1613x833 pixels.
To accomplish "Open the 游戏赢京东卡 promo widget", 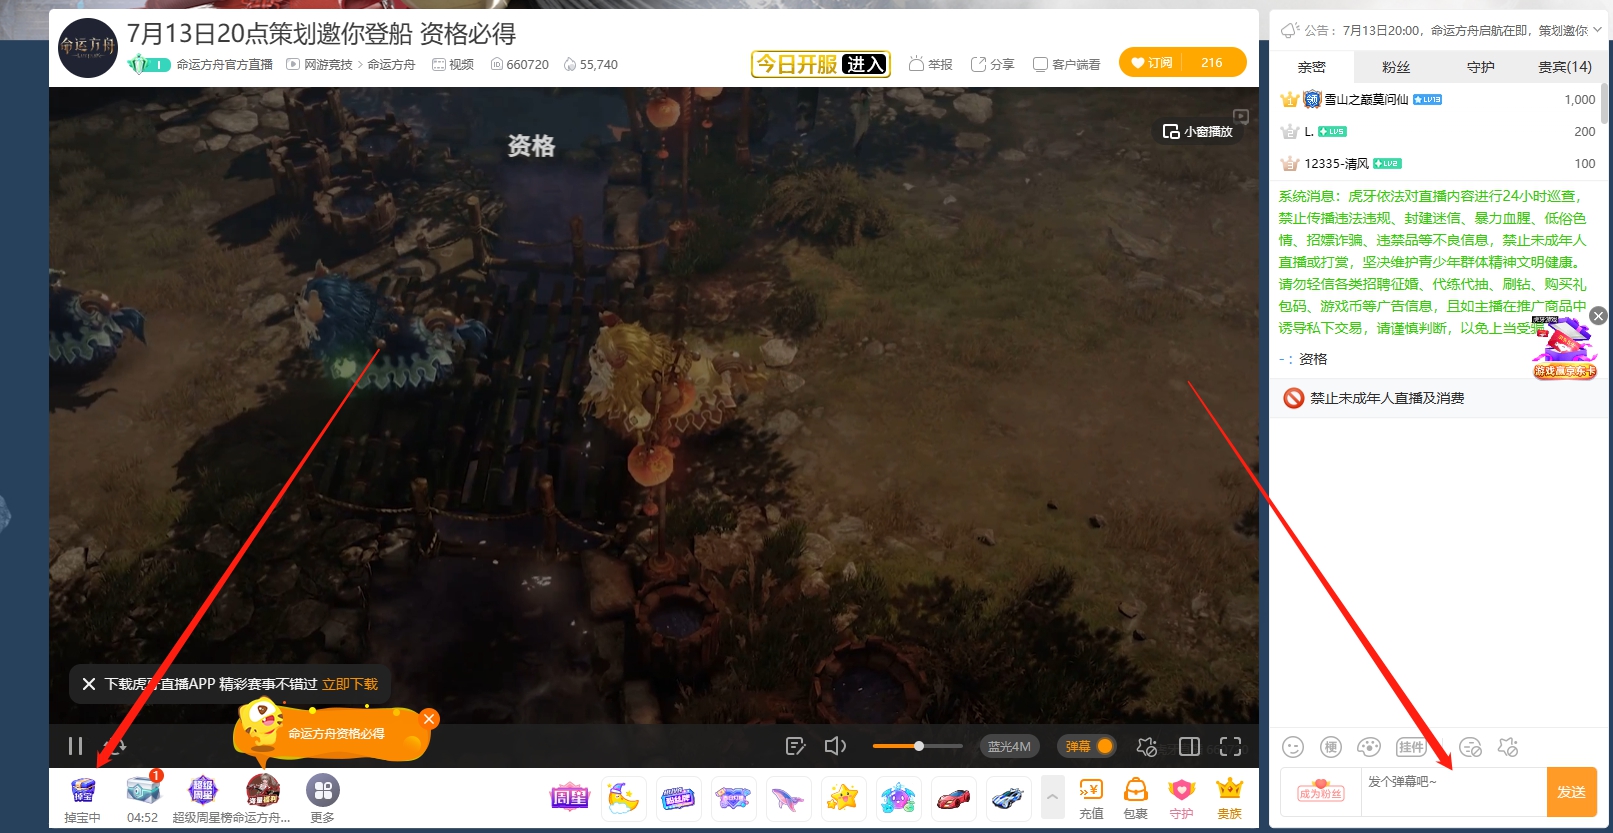I will tap(1563, 348).
